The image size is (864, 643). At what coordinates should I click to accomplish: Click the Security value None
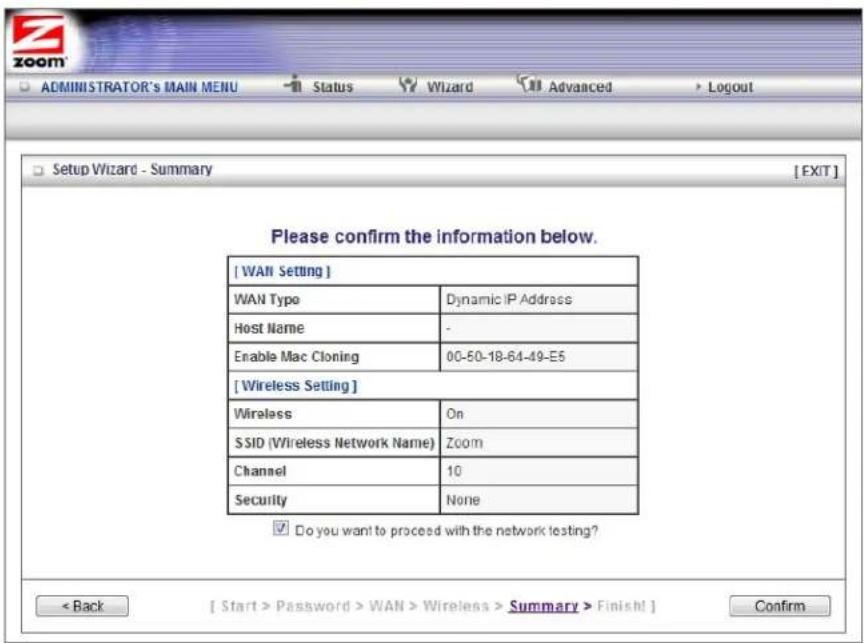point(463,500)
